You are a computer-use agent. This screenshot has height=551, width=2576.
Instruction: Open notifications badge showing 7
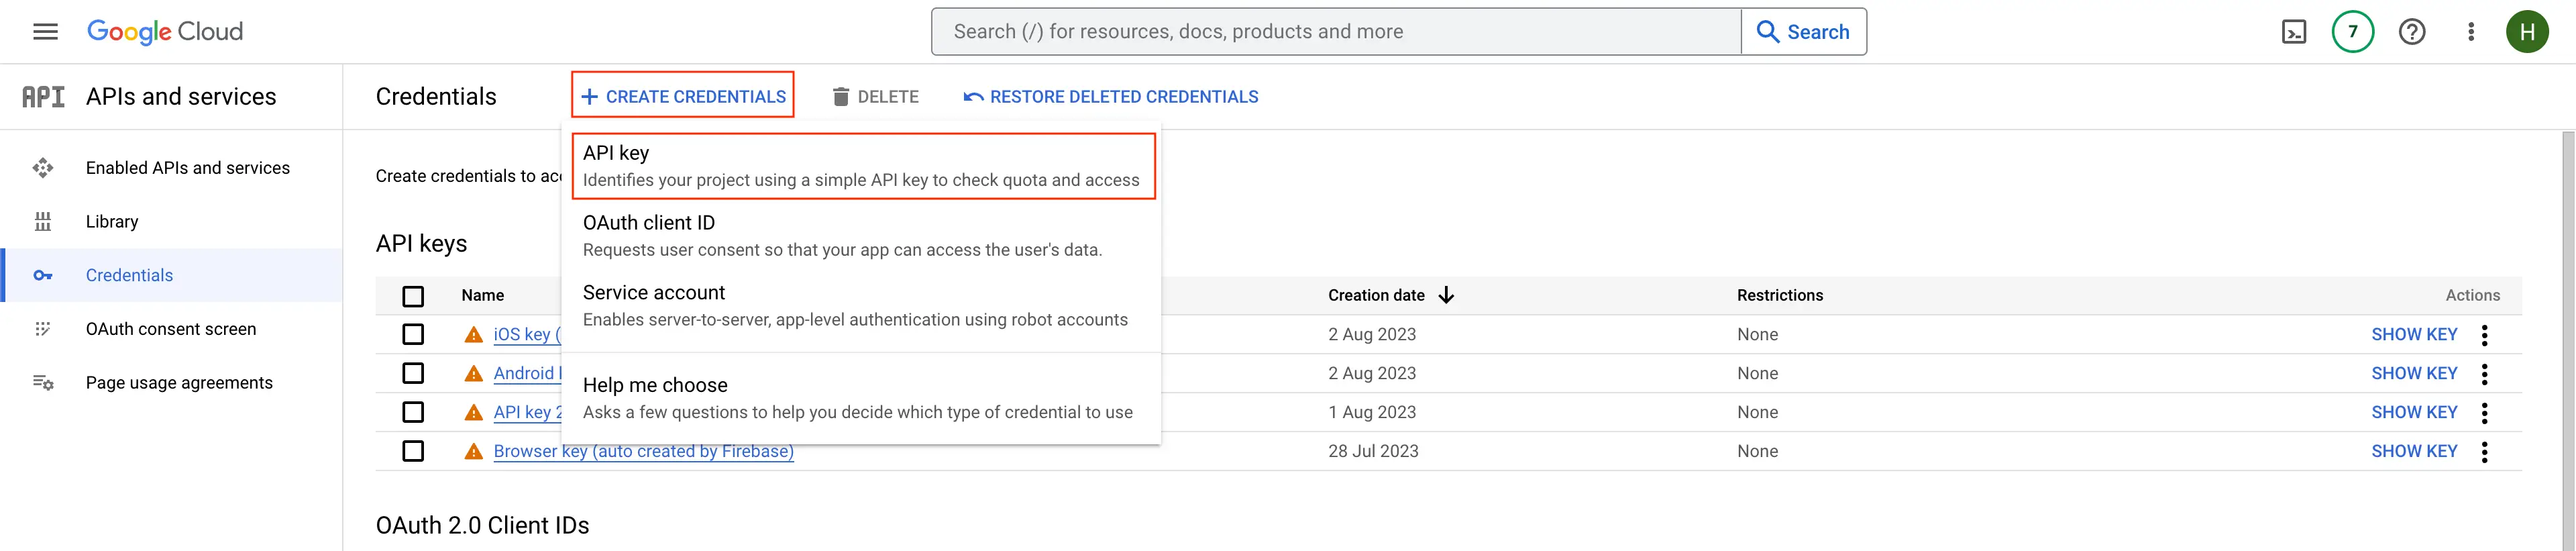click(x=2353, y=32)
